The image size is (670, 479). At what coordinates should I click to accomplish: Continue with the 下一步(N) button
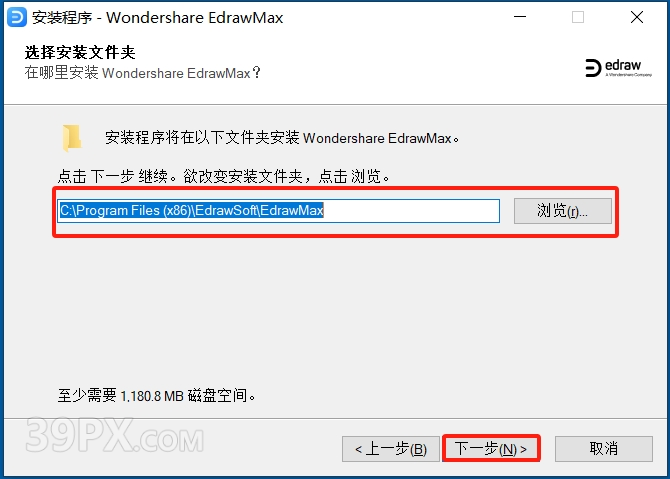tap(491, 449)
